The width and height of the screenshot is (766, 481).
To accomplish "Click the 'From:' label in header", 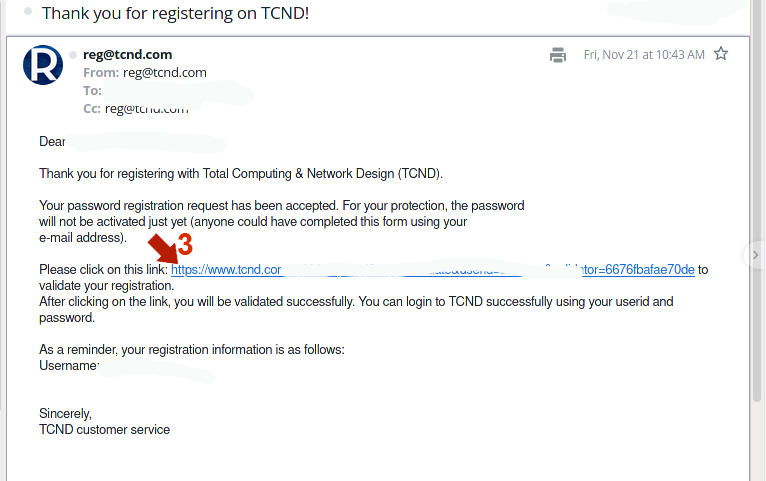I will [101, 72].
